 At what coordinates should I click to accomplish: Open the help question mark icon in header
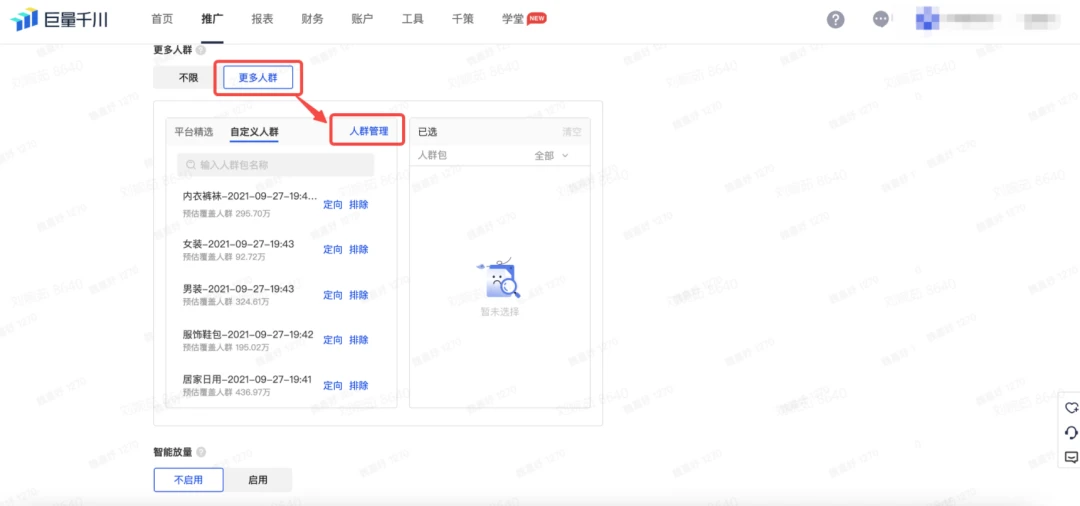pos(836,20)
